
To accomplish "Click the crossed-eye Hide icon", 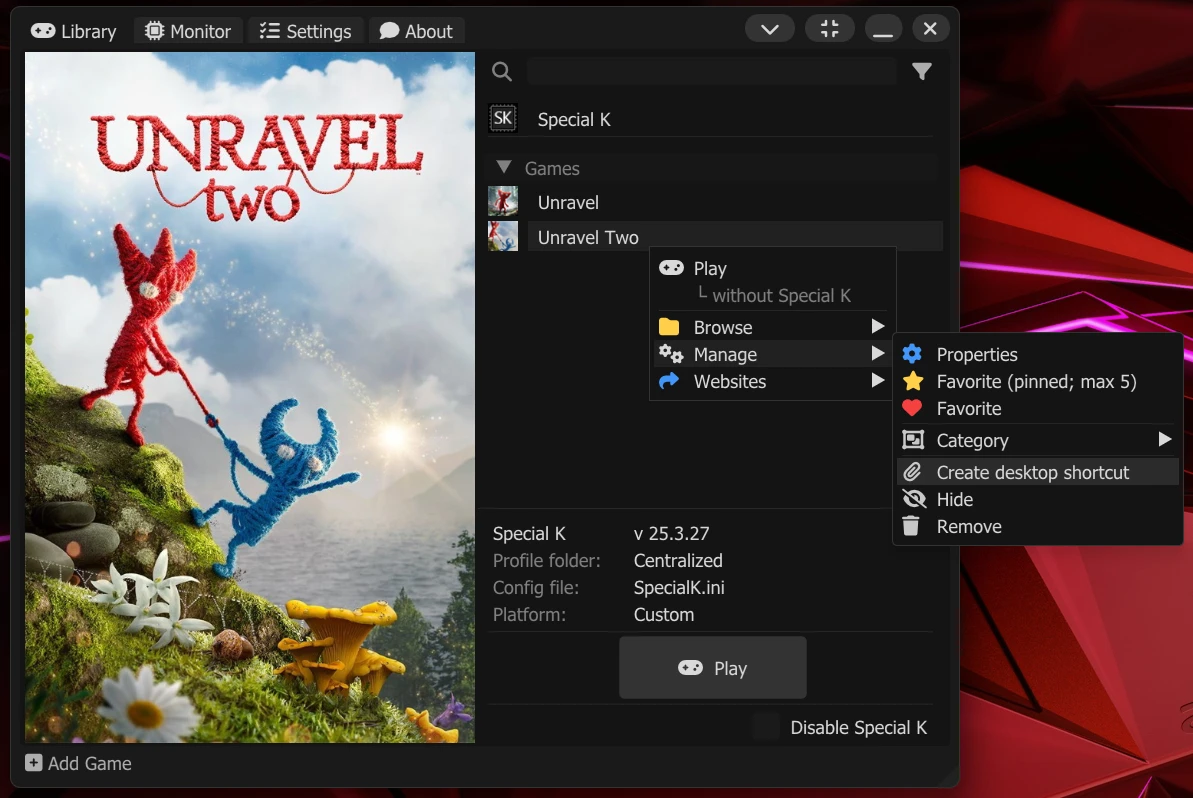I will (914, 499).
